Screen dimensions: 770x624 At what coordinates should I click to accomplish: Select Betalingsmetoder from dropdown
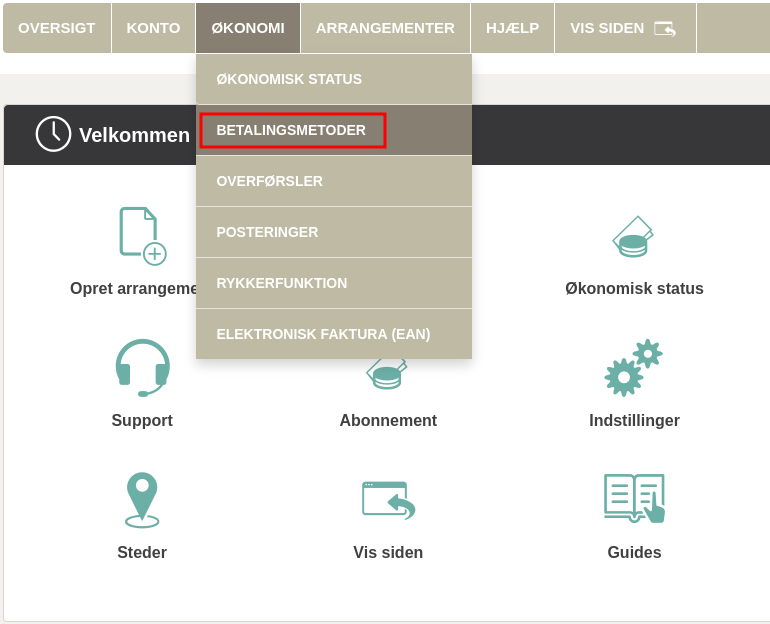pos(334,130)
